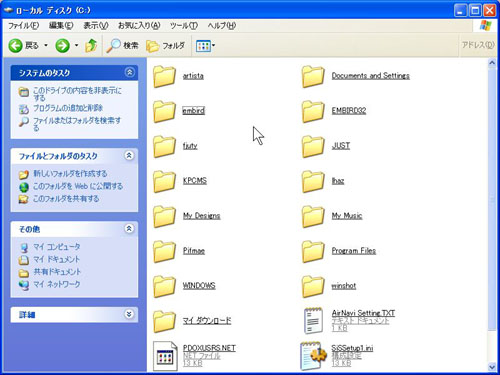The width and height of the screenshot is (500, 375).
Task: Select the embird folder icon
Action: tap(164, 111)
